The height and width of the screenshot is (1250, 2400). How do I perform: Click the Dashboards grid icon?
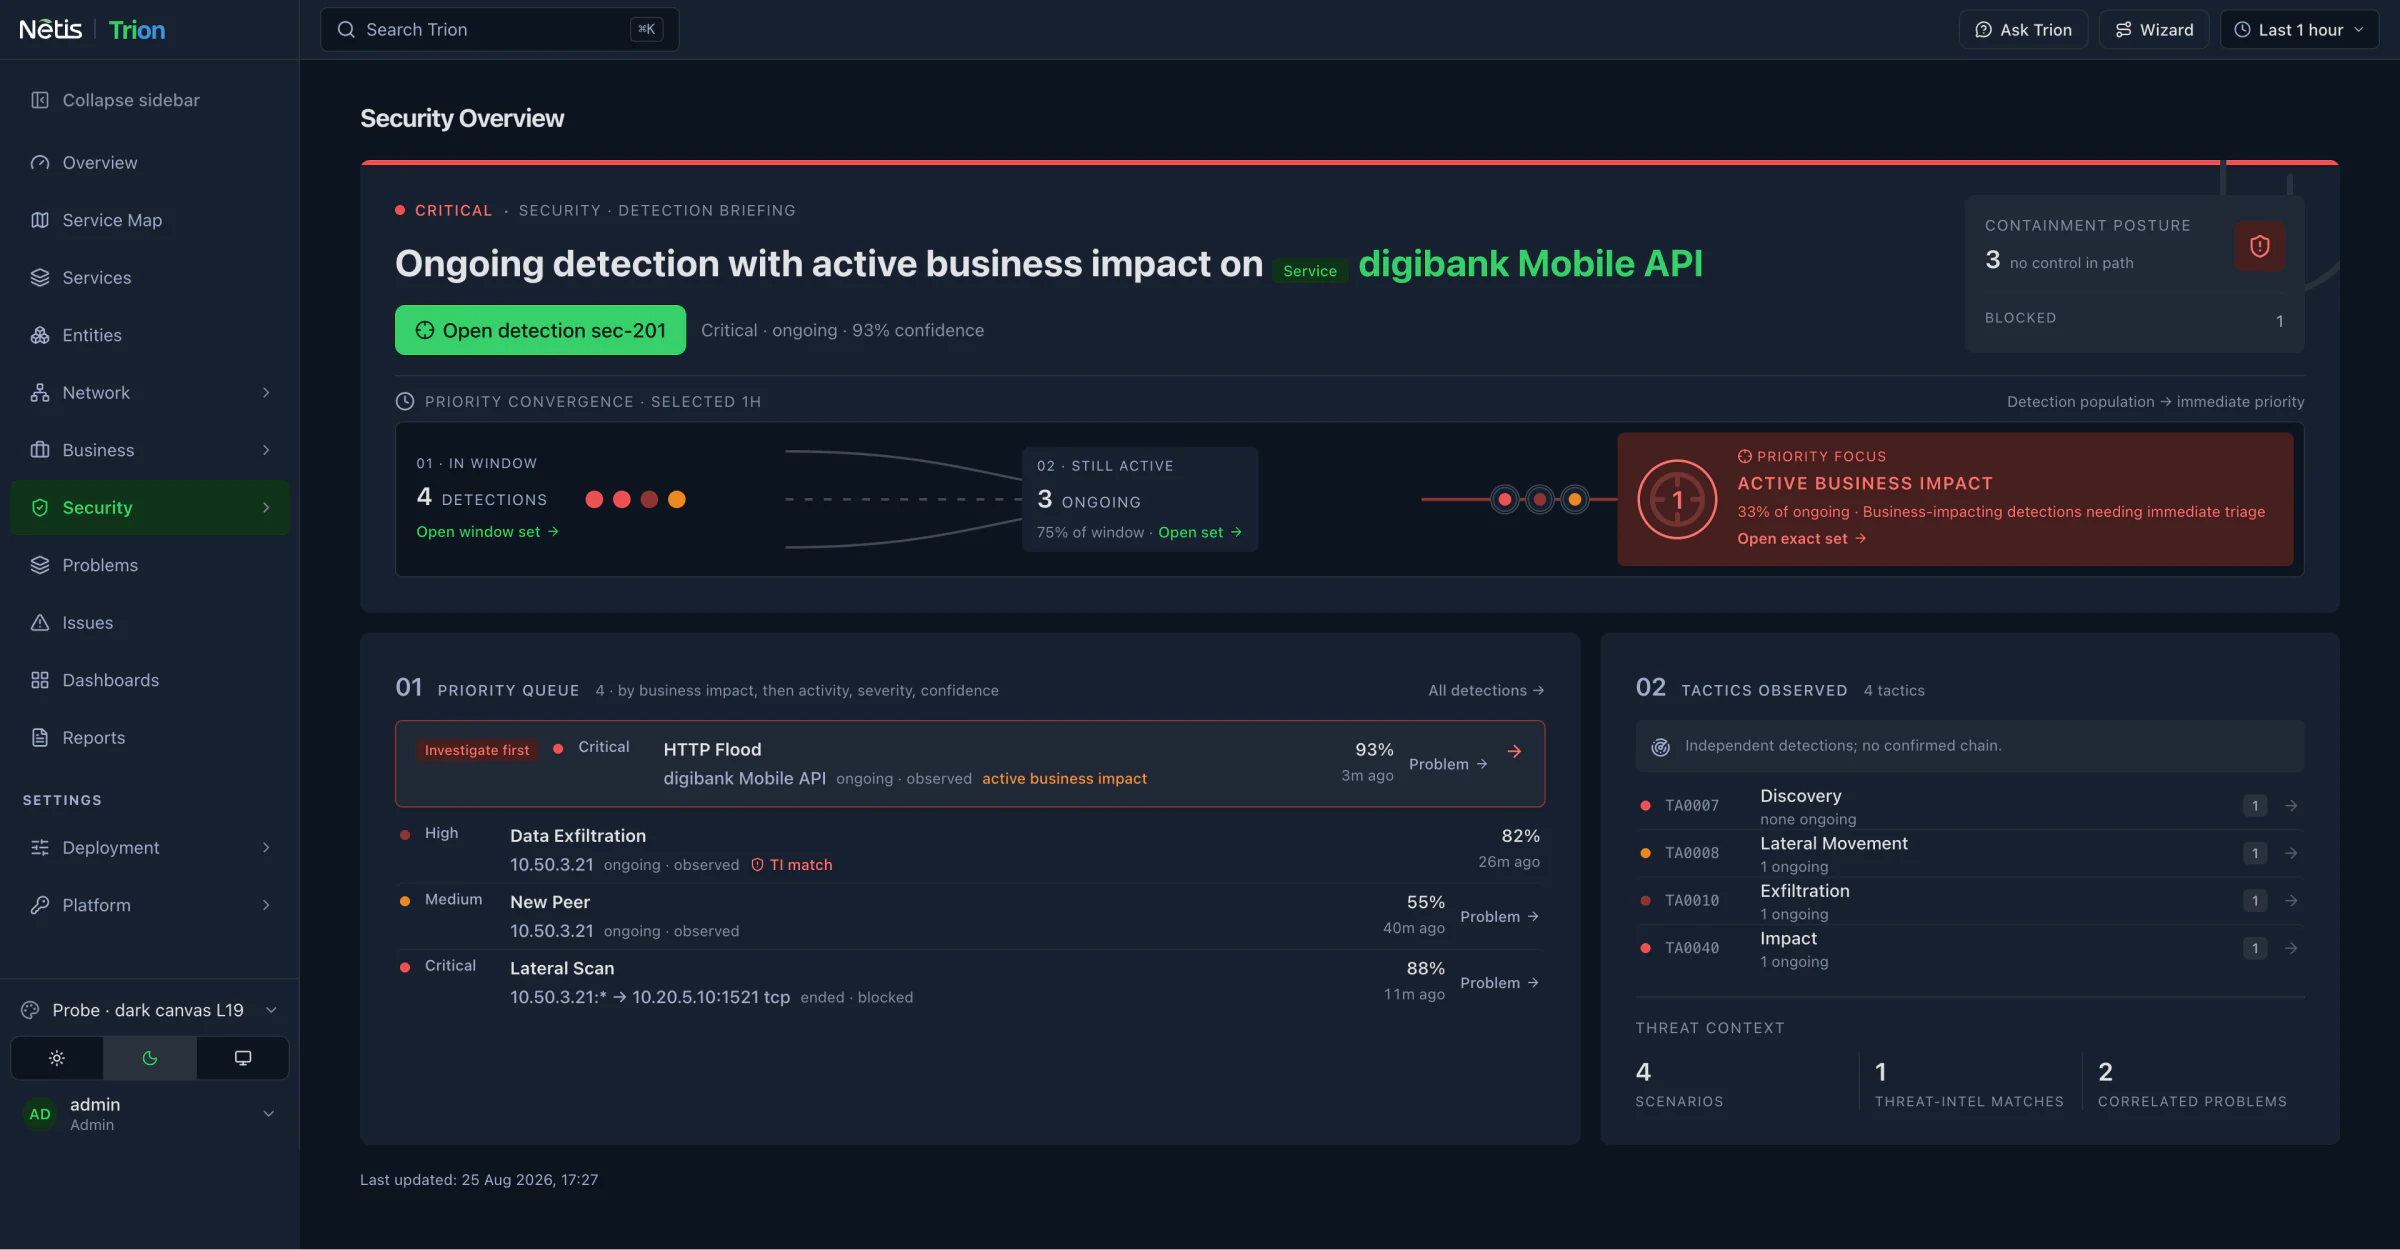pyautogui.click(x=40, y=680)
